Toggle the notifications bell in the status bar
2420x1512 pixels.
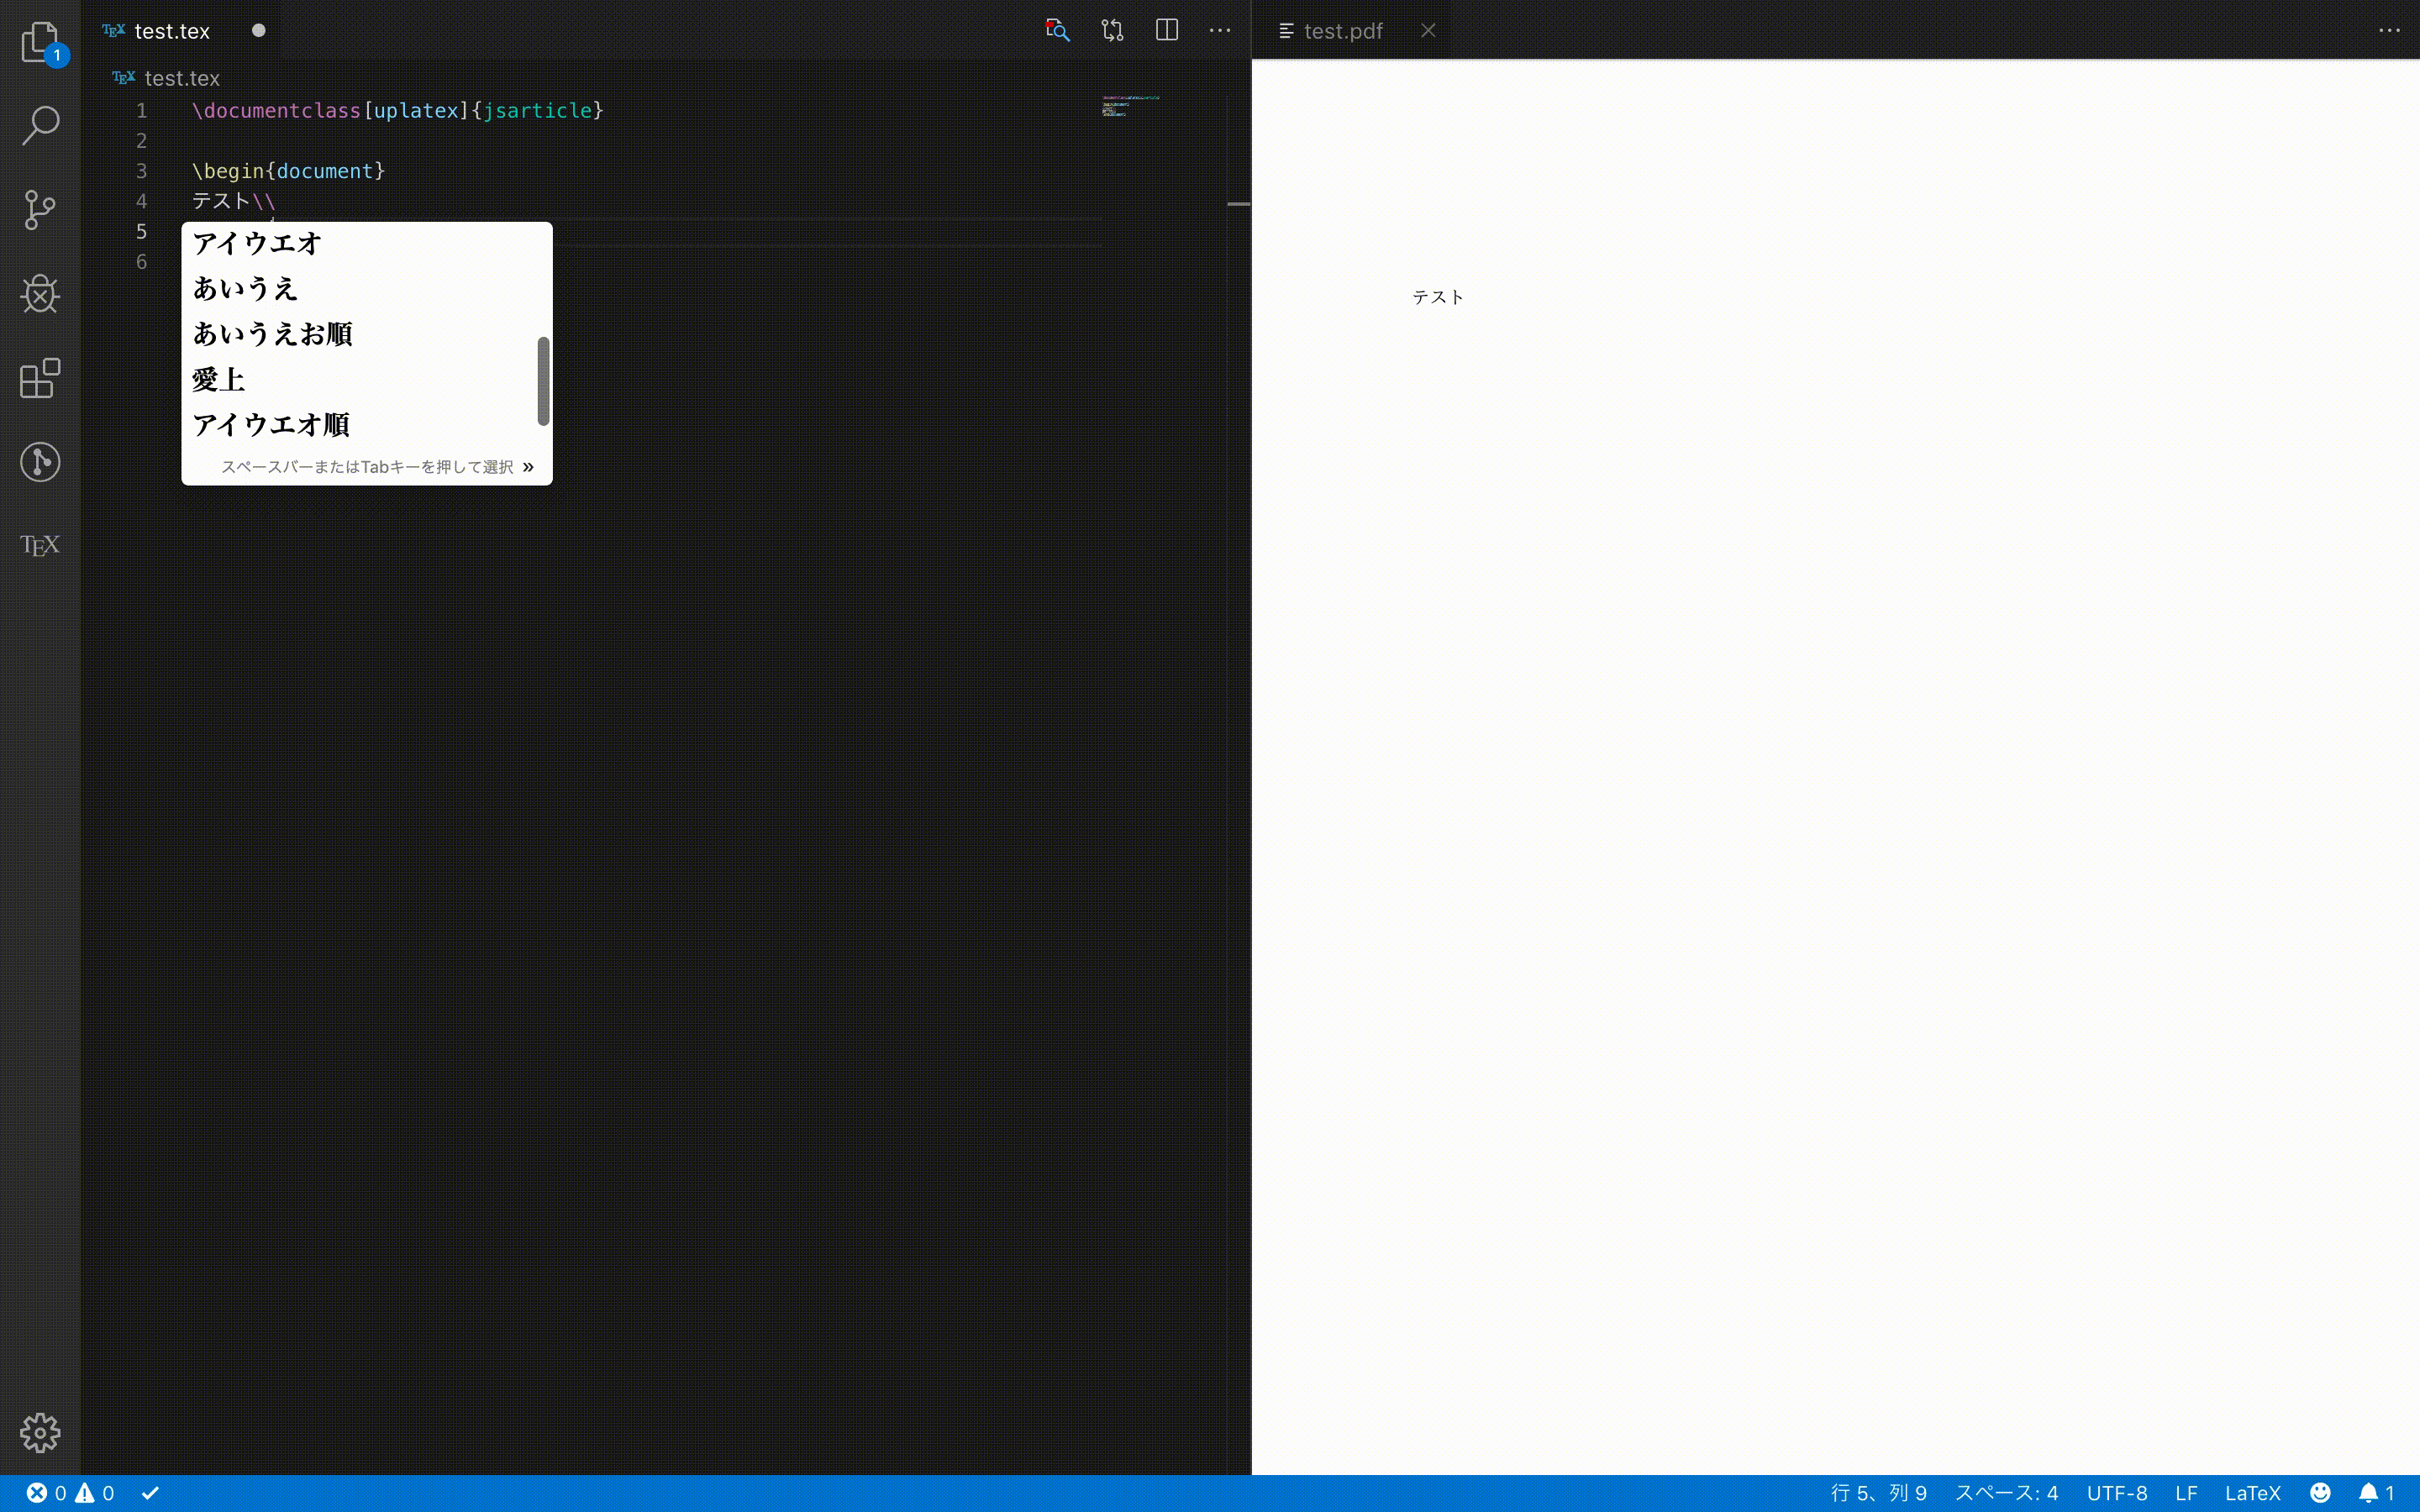click(x=2368, y=1492)
